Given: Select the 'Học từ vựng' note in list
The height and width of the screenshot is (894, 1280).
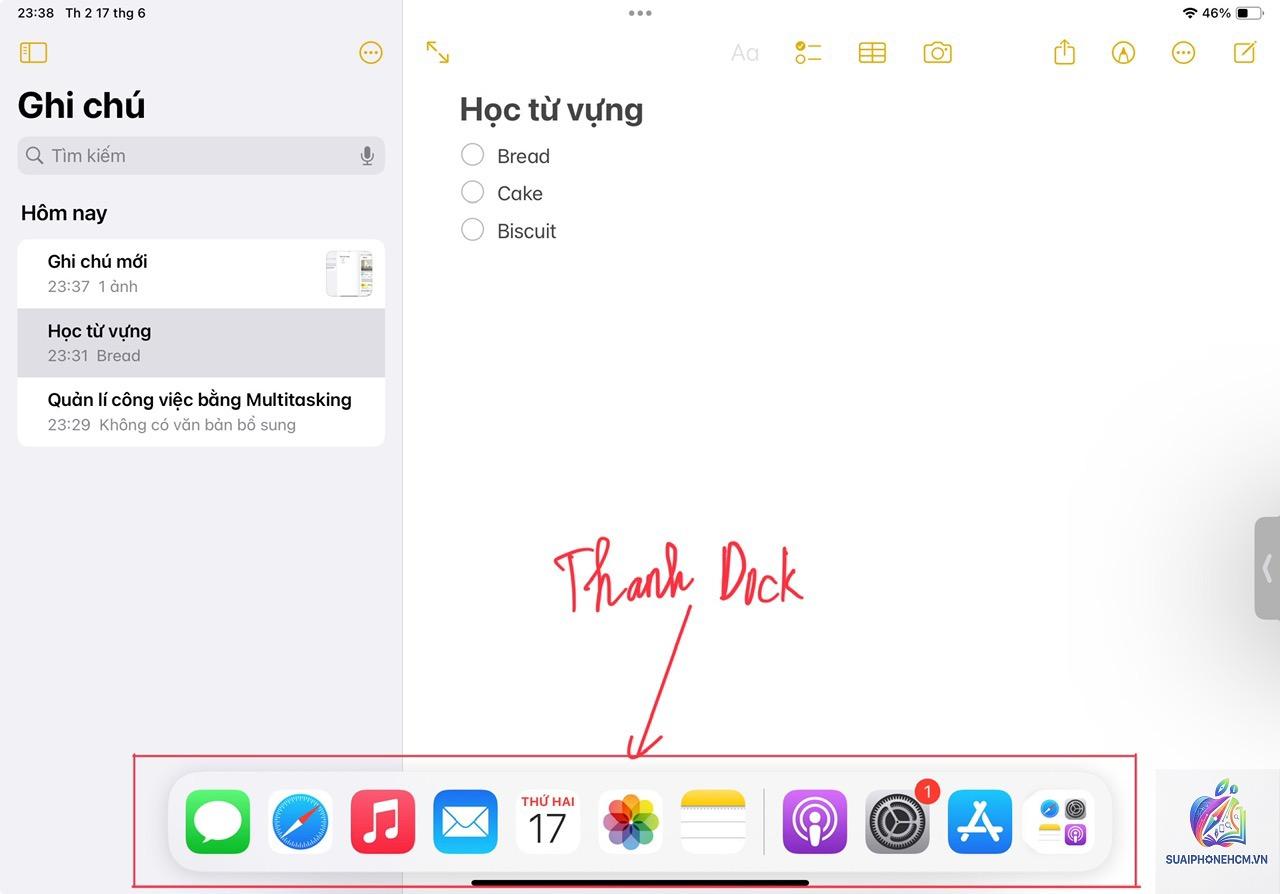Looking at the screenshot, I should click(201, 343).
